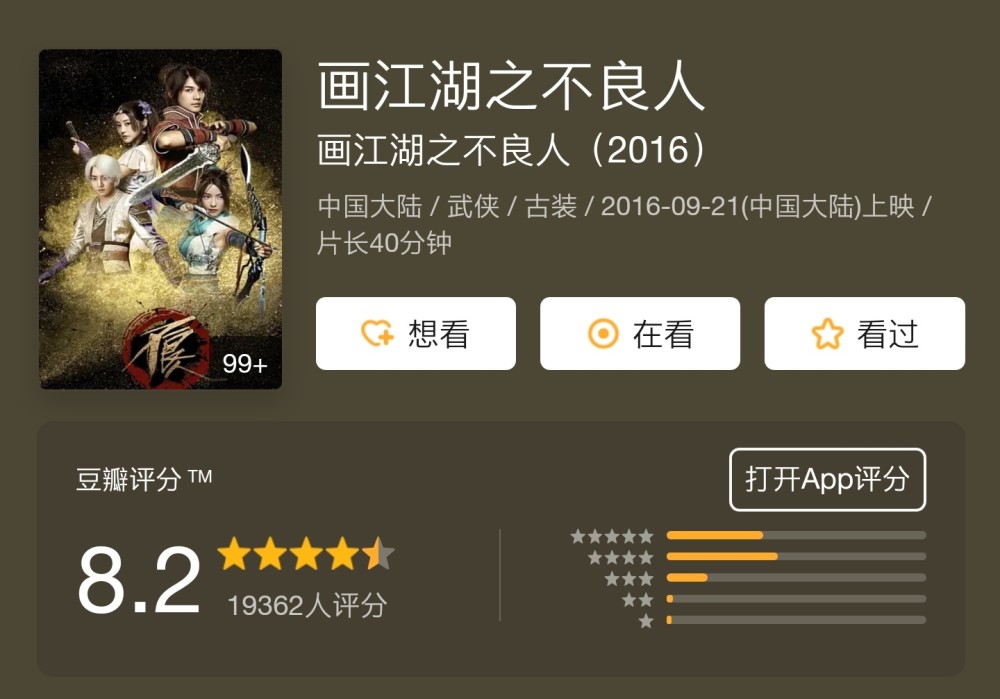
Task: Click the five-star rating distribution bar
Action: [x=796, y=535]
